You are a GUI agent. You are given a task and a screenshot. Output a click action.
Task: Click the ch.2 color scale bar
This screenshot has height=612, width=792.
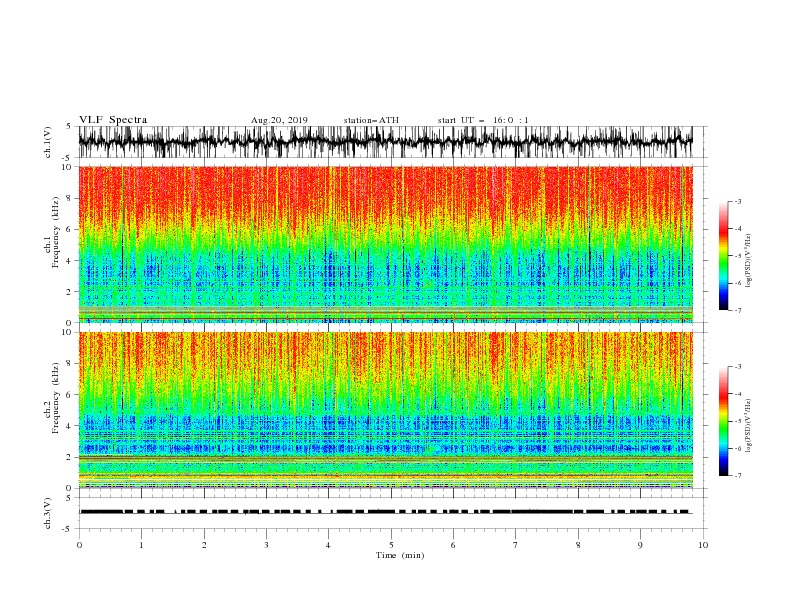click(x=723, y=421)
